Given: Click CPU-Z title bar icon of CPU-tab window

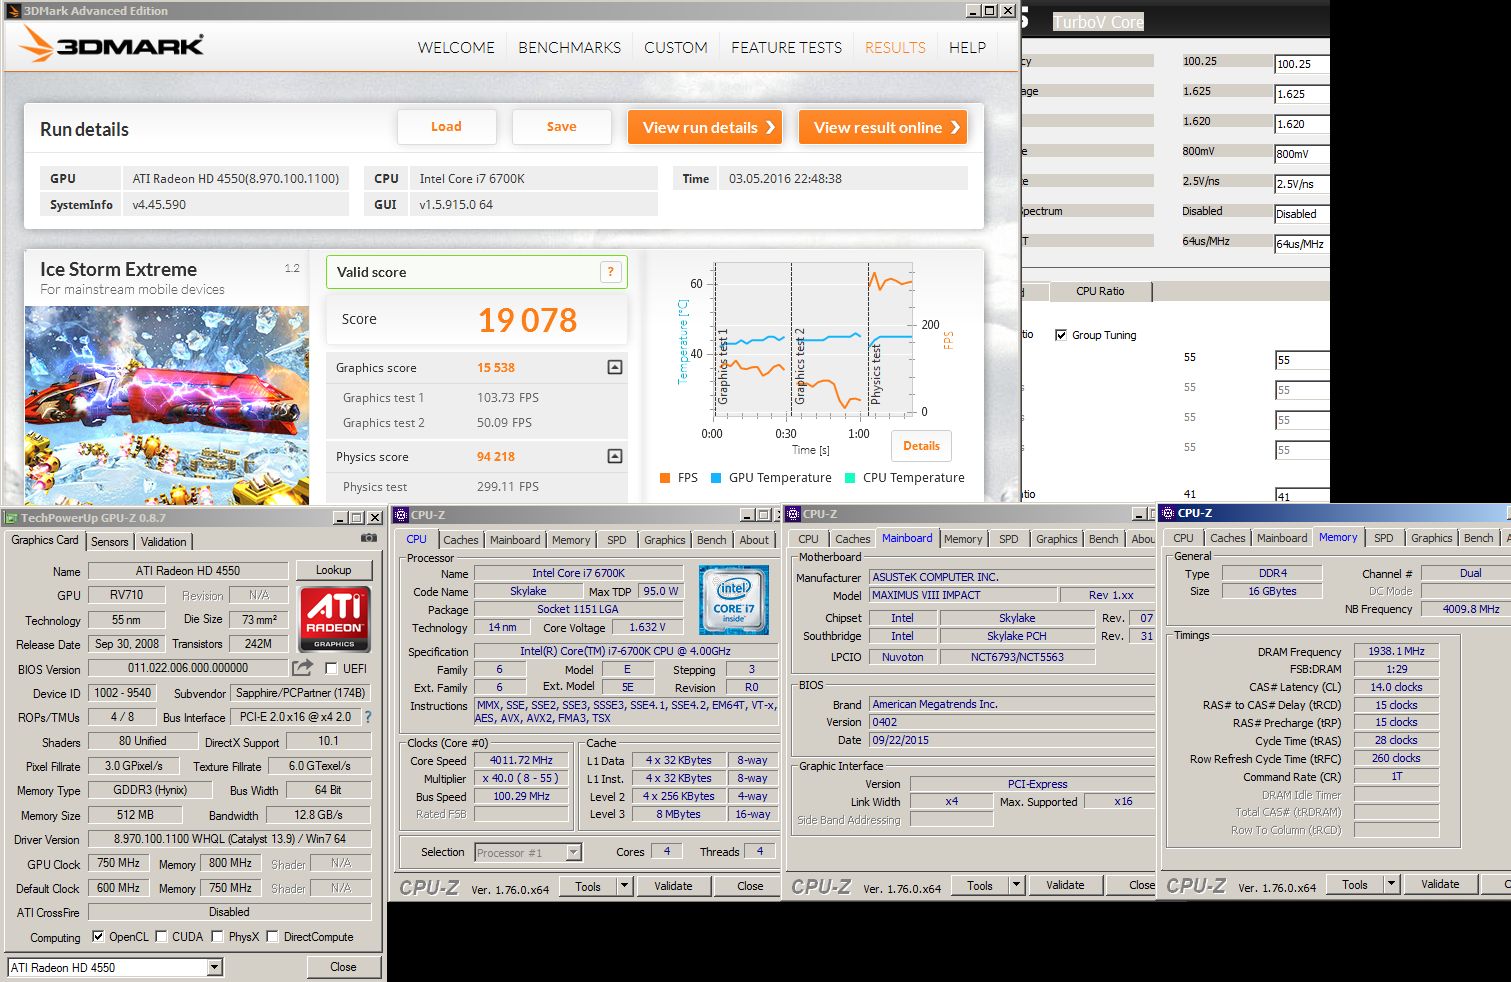Looking at the screenshot, I should point(402,515).
